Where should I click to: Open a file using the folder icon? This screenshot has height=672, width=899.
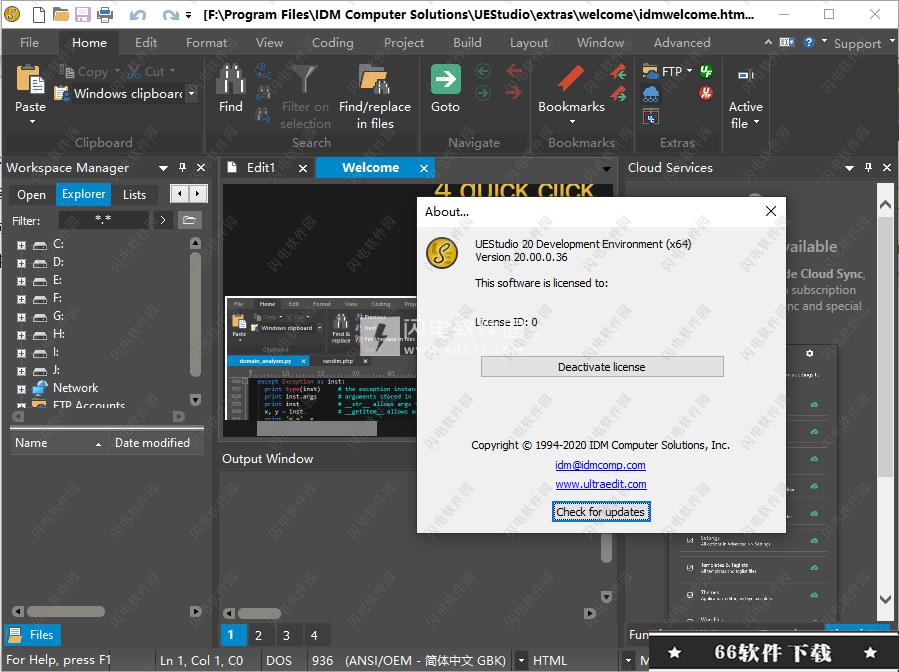[x=60, y=14]
